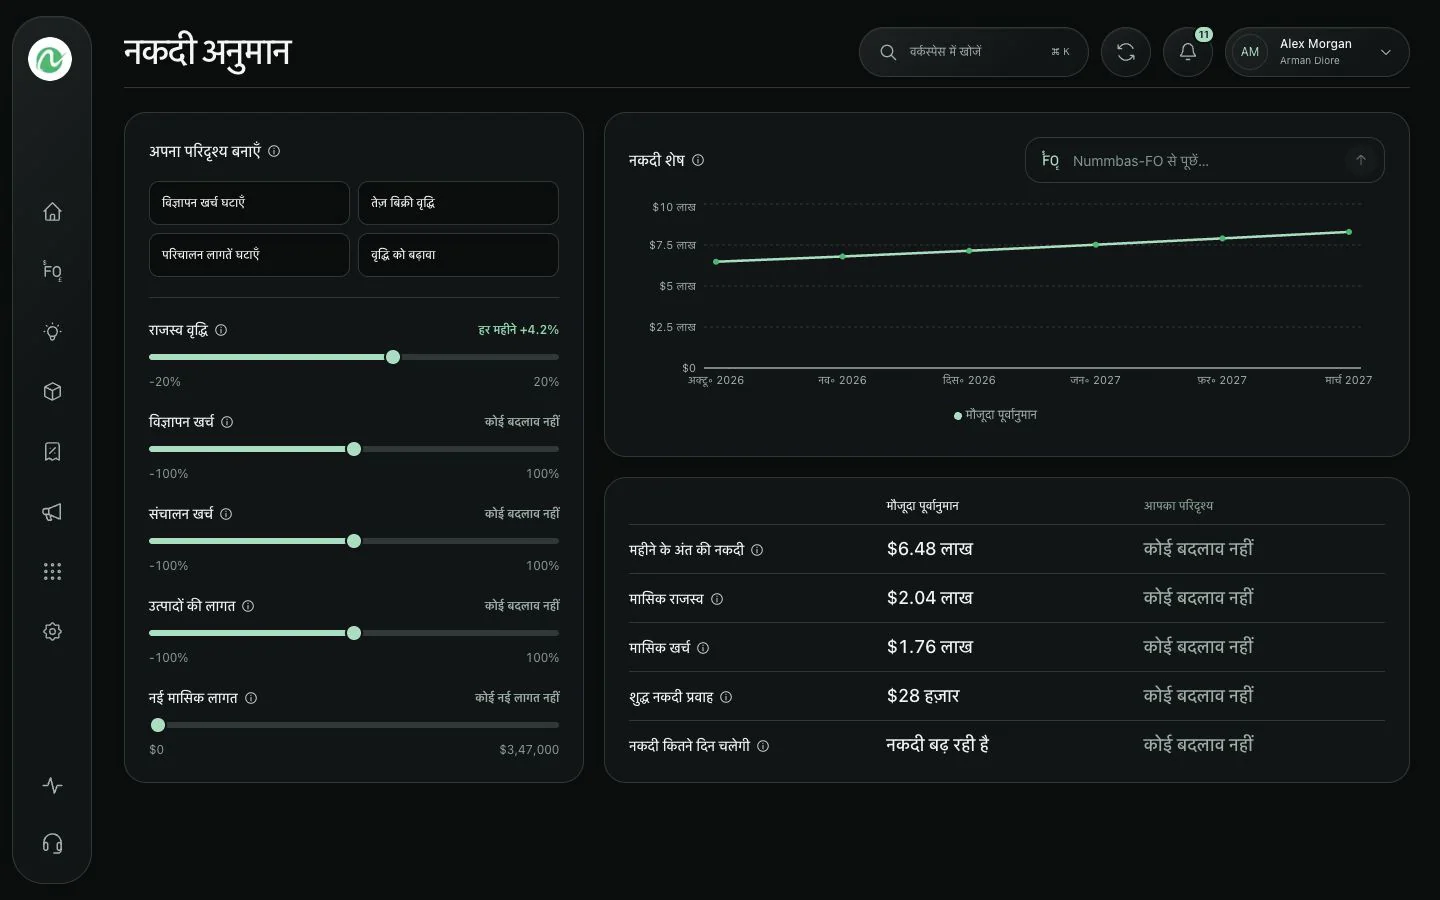Open the report chart icon in sidebar
This screenshot has width=1440, height=900.
point(52,452)
